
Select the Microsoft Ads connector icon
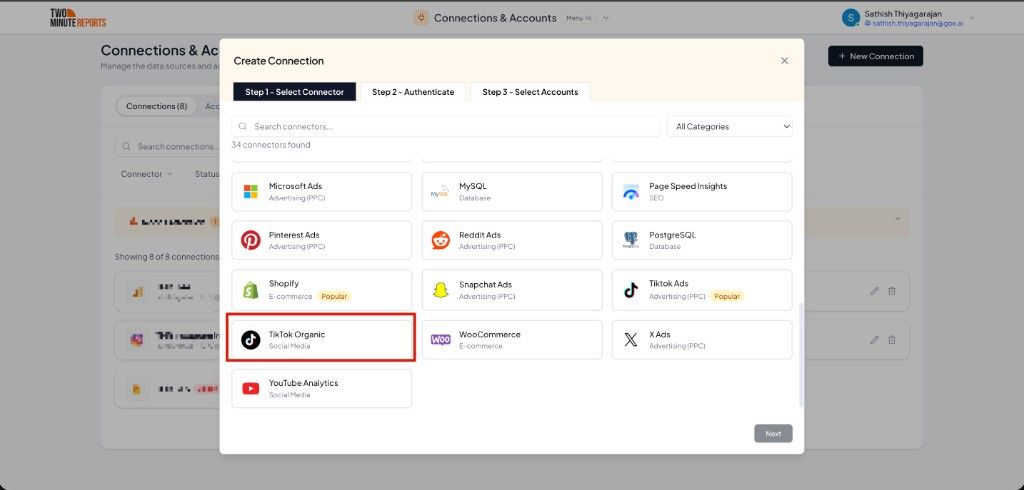point(251,191)
